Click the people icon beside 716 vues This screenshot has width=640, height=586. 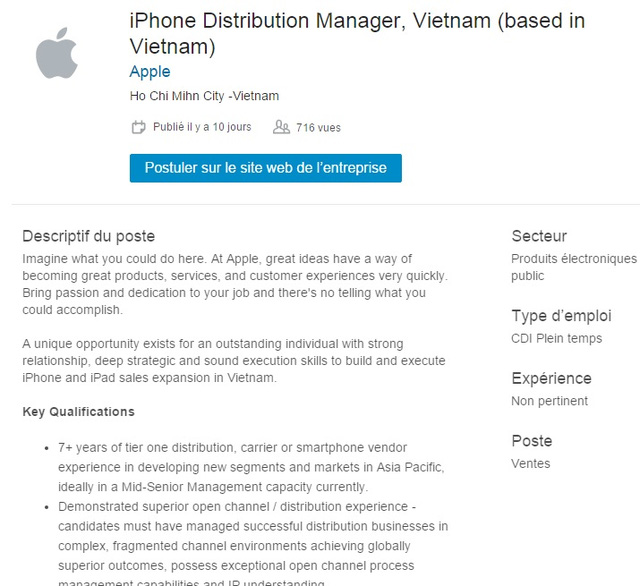click(281, 127)
